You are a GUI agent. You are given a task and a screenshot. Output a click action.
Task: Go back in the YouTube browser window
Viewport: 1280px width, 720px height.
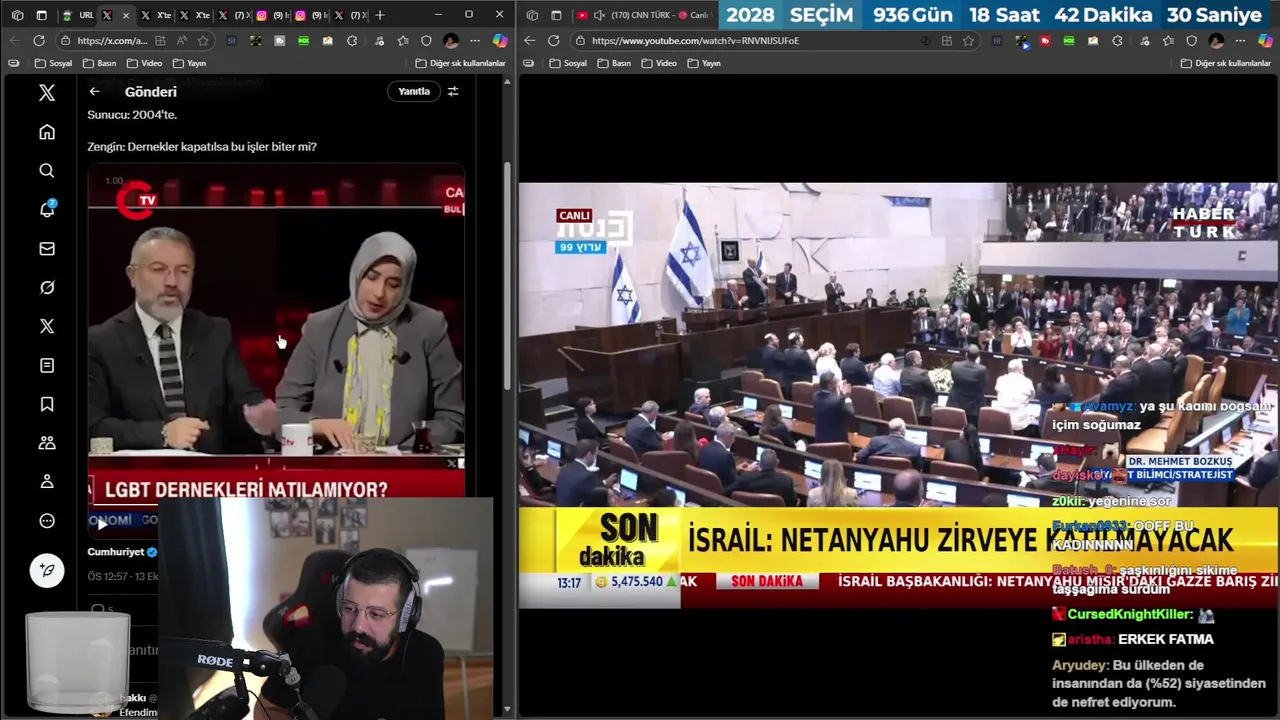pyautogui.click(x=529, y=41)
